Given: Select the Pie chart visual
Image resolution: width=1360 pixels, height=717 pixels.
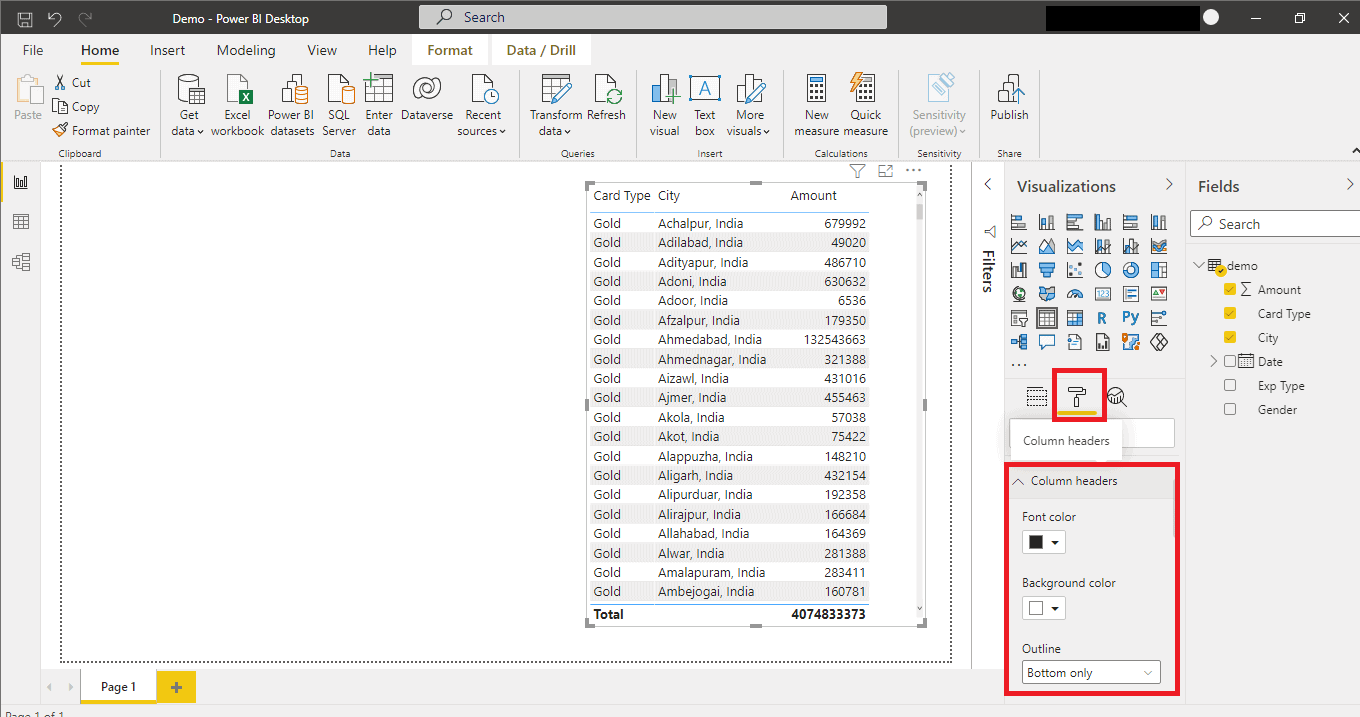Looking at the screenshot, I should pos(1103,269).
